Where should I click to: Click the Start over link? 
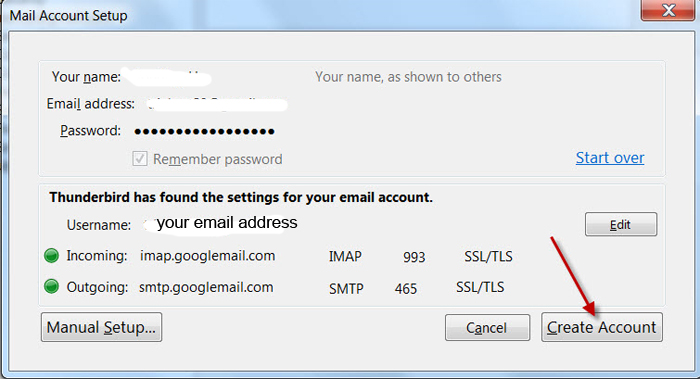[610, 158]
